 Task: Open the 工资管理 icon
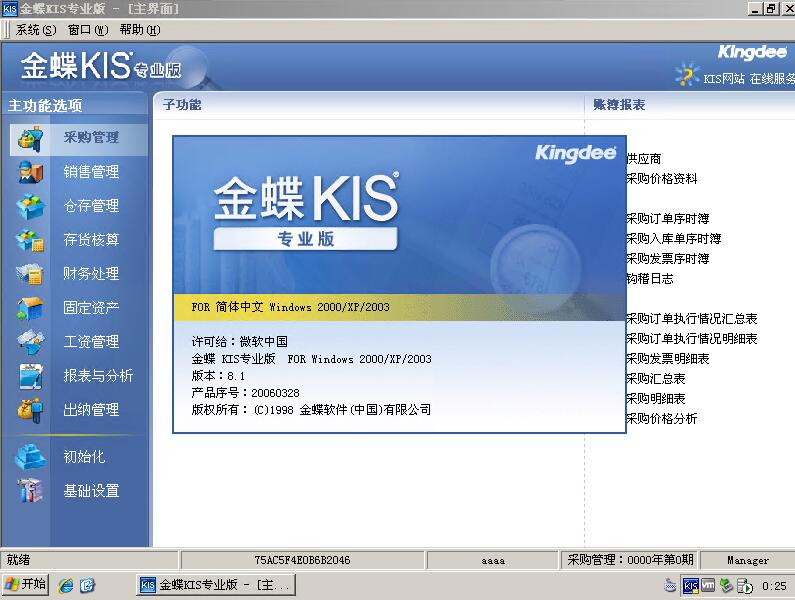tap(30, 342)
